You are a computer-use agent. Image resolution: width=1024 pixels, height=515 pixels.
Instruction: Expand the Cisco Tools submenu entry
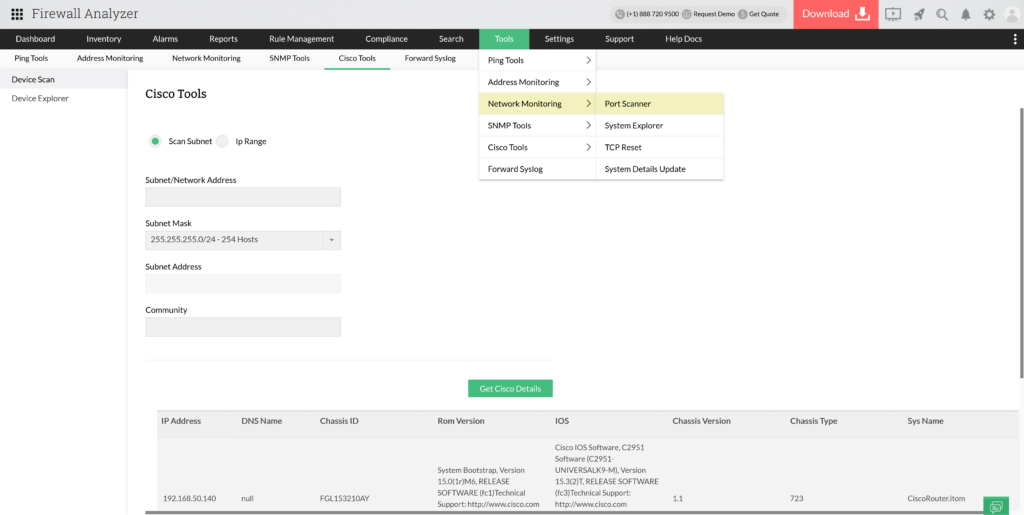[537, 148]
